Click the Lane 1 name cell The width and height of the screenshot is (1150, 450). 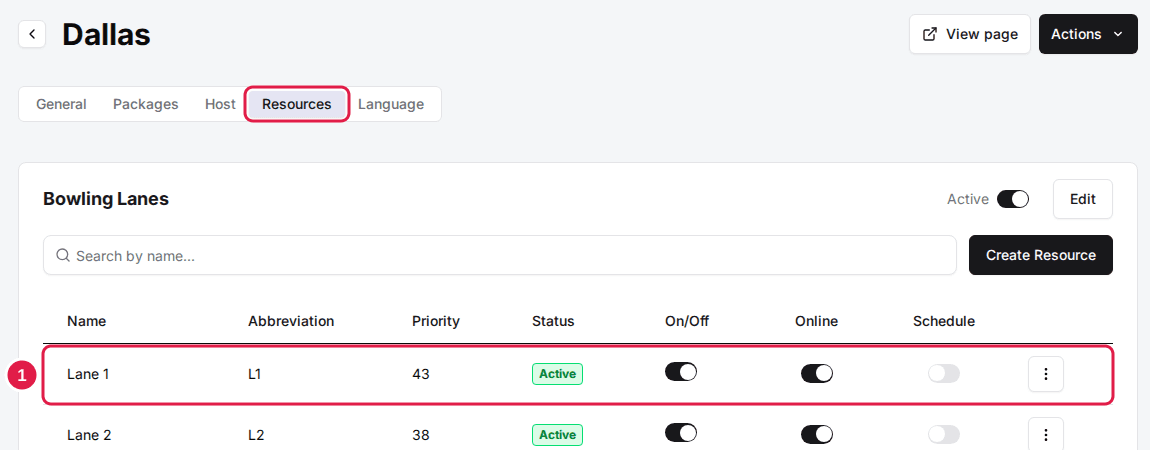[88, 375]
